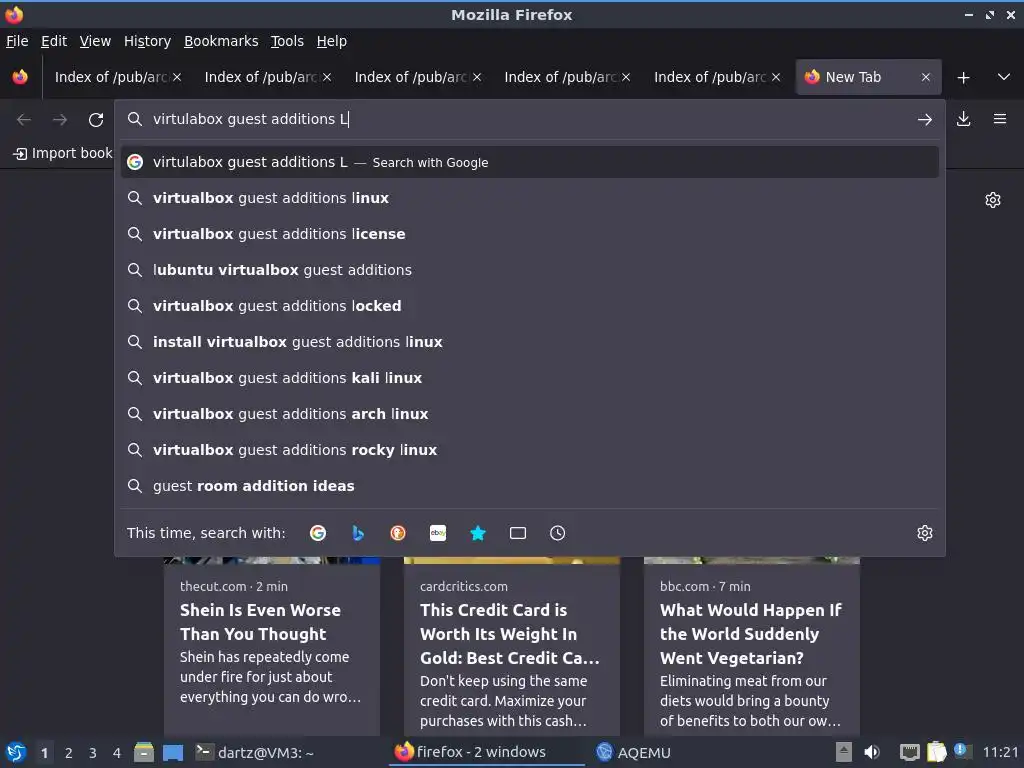This screenshot has width=1024, height=768.
Task: Click in the address bar text field
Action: pyautogui.click(x=529, y=120)
